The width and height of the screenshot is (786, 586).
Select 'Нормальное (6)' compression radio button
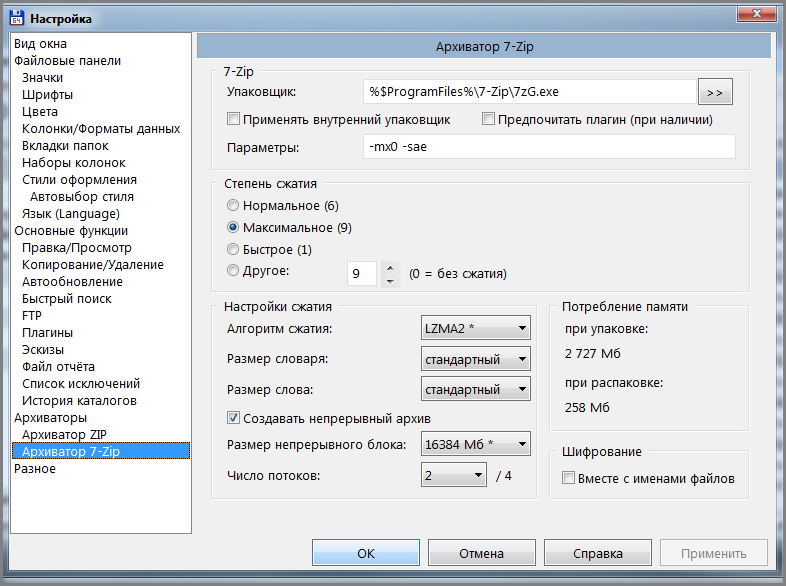click(234, 205)
